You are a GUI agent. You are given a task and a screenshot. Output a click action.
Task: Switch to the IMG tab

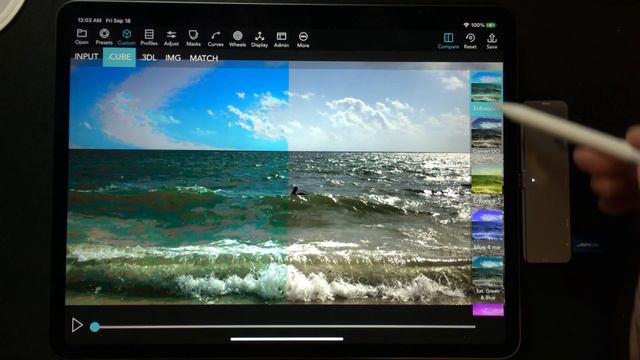click(173, 58)
